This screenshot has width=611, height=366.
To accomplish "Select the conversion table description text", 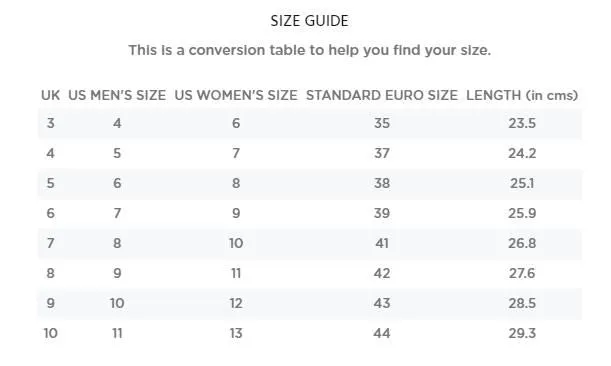I will pos(309,50).
